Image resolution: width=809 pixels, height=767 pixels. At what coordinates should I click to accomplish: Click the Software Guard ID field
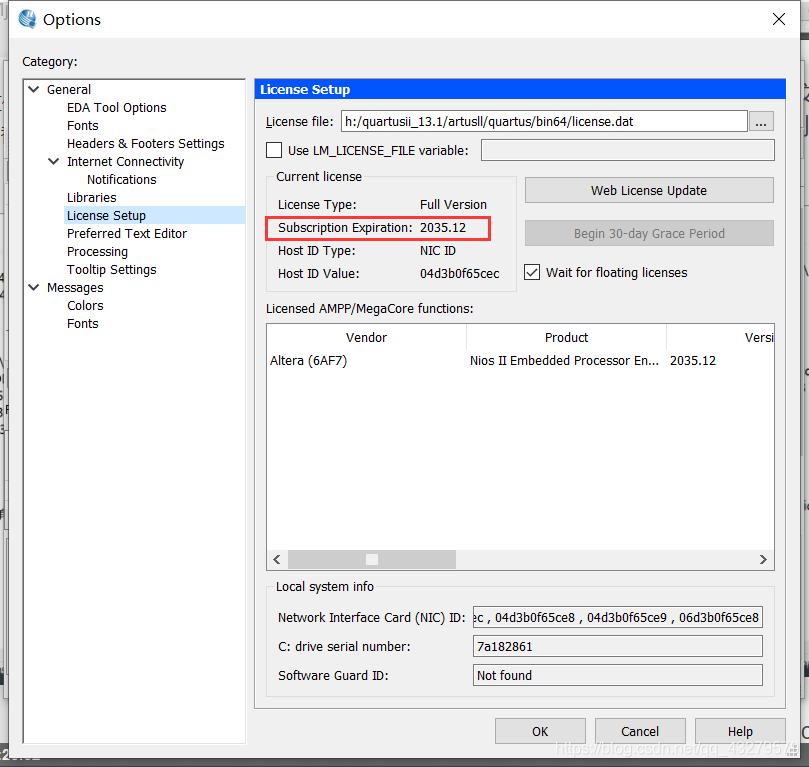pyautogui.click(x=618, y=675)
